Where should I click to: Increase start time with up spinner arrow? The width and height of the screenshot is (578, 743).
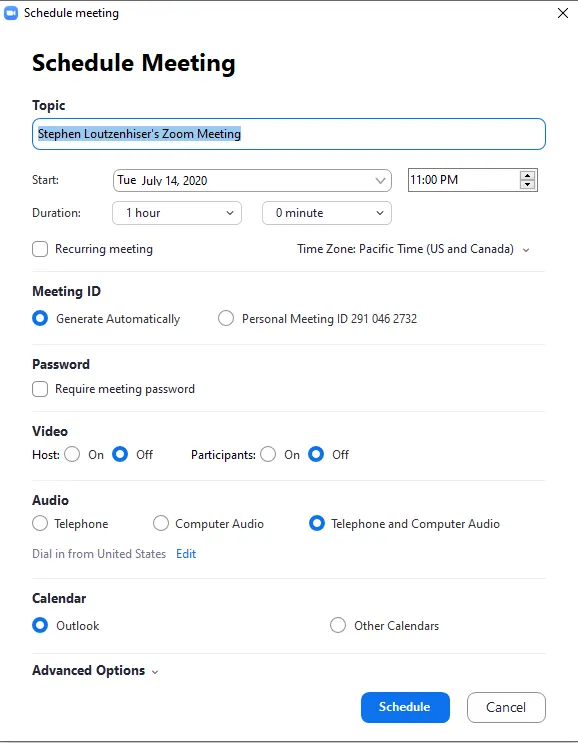(x=527, y=175)
